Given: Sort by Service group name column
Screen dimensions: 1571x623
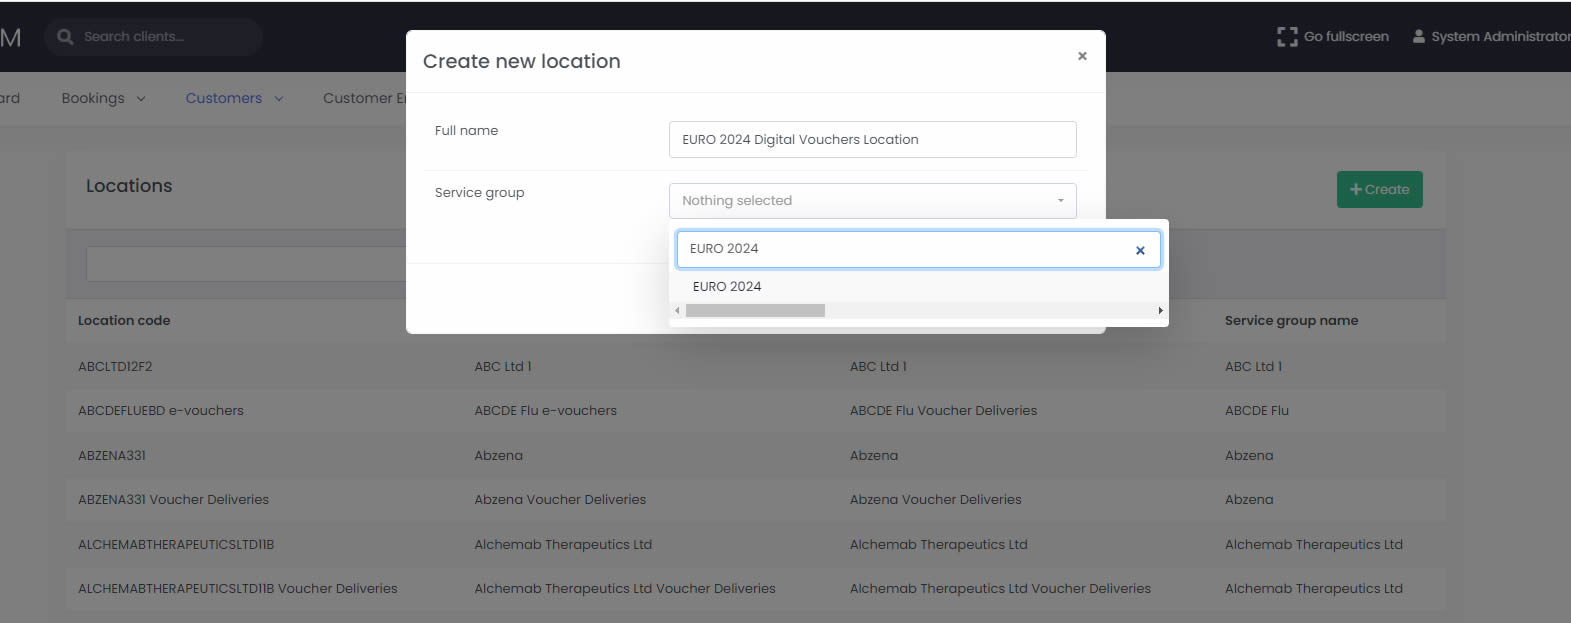Looking at the screenshot, I should coord(1291,321).
